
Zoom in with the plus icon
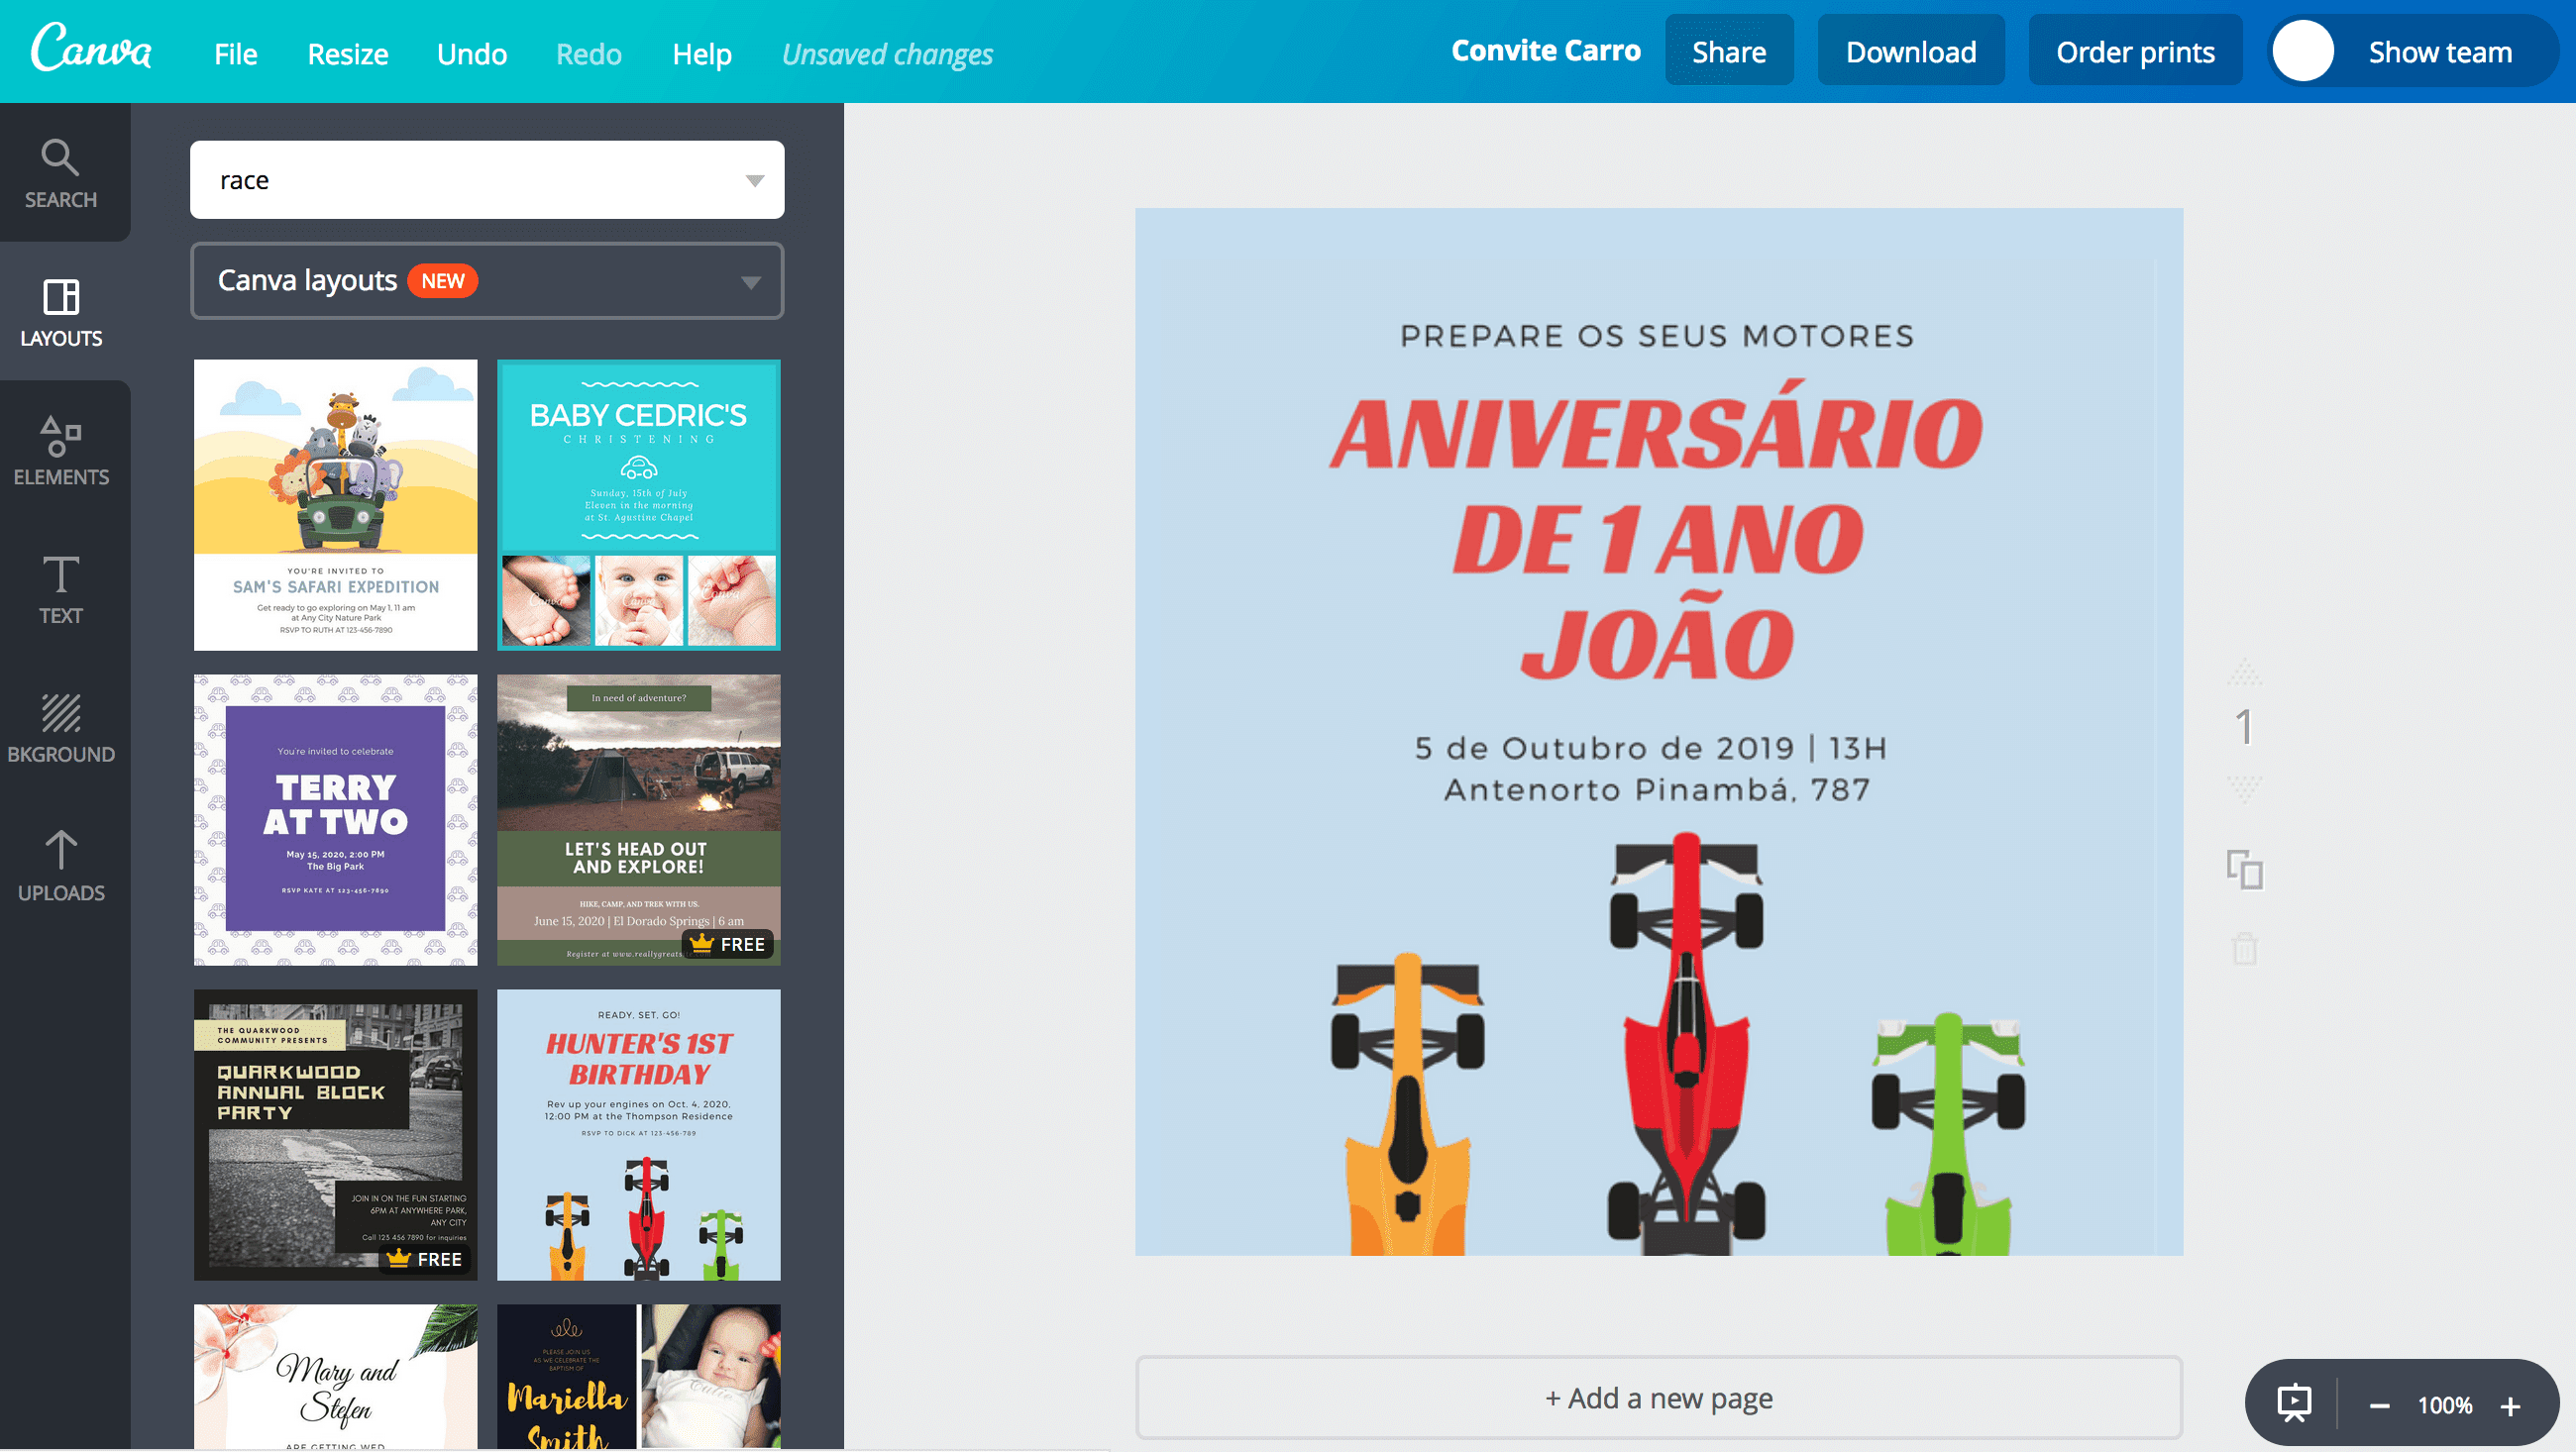[x=2509, y=1406]
